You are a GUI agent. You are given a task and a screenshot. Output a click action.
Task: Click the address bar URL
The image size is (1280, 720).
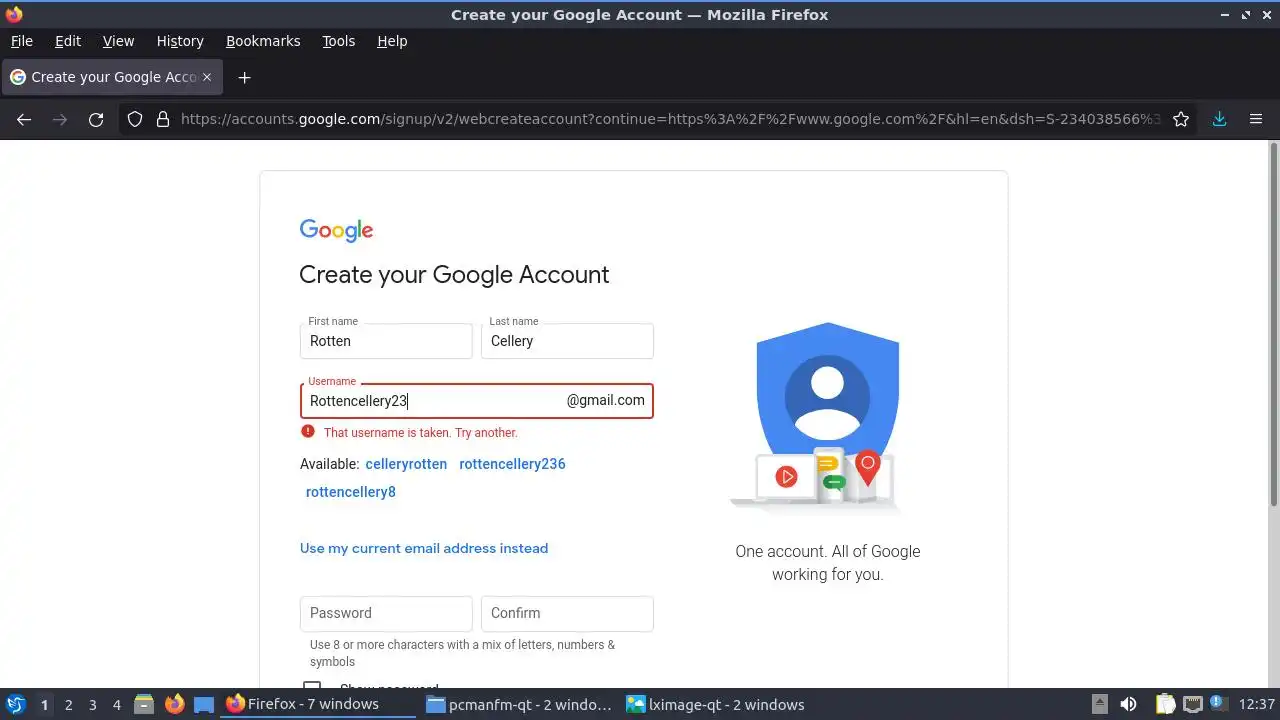670,119
